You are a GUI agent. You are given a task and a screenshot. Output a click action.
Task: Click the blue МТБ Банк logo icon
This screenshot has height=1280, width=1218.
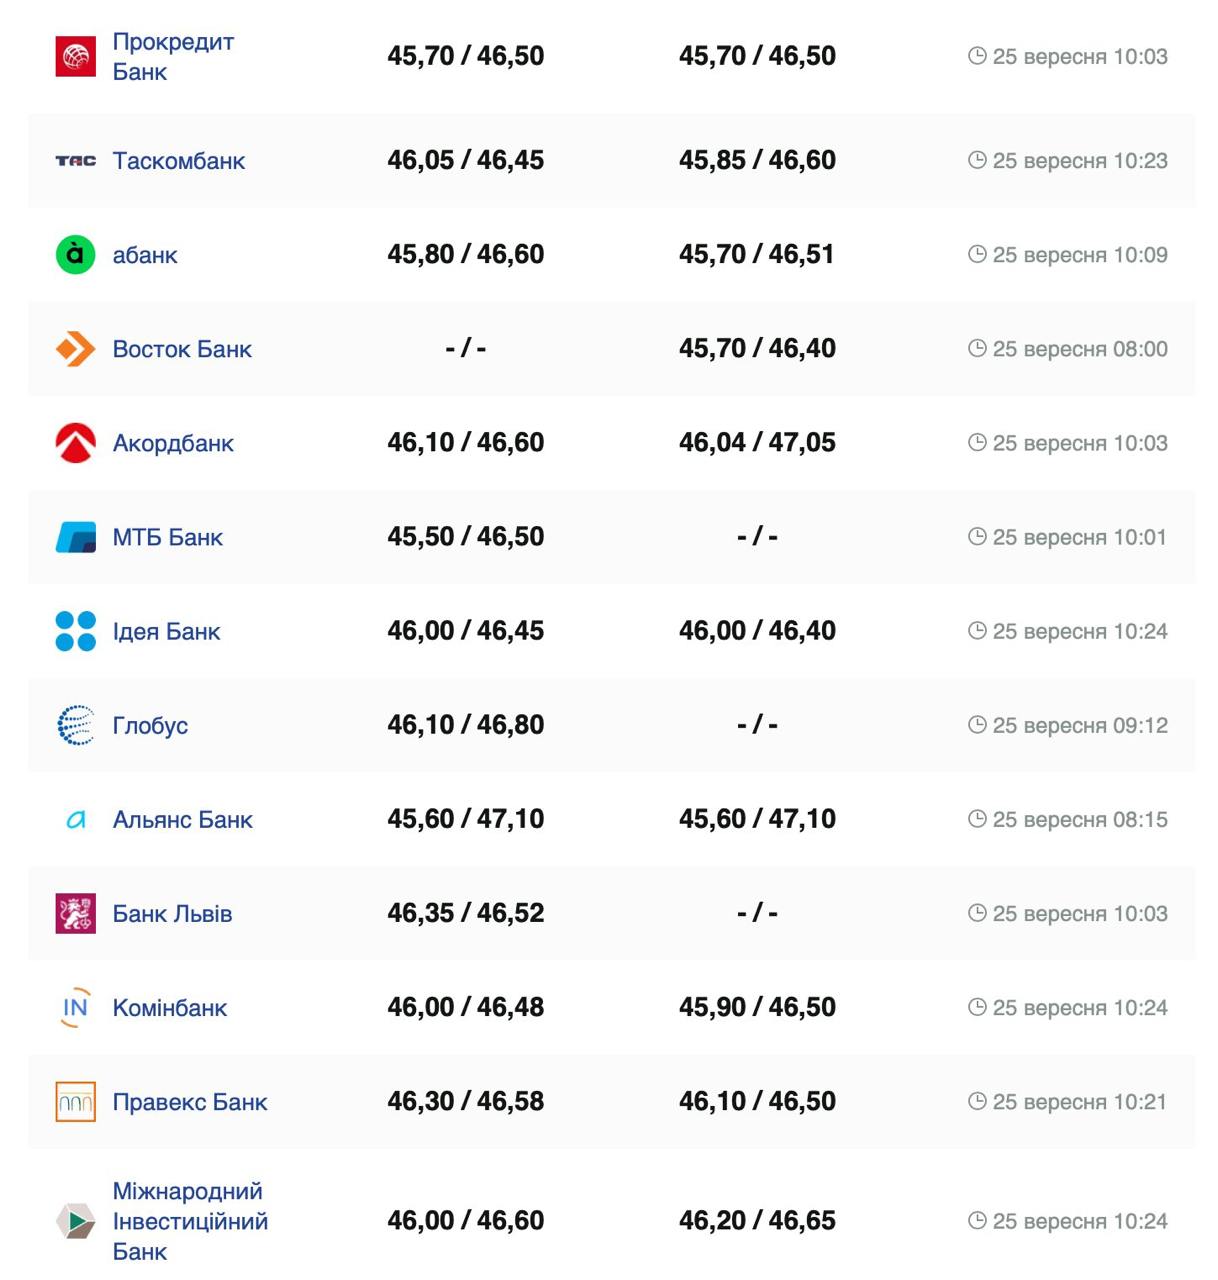[x=75, y=537]
